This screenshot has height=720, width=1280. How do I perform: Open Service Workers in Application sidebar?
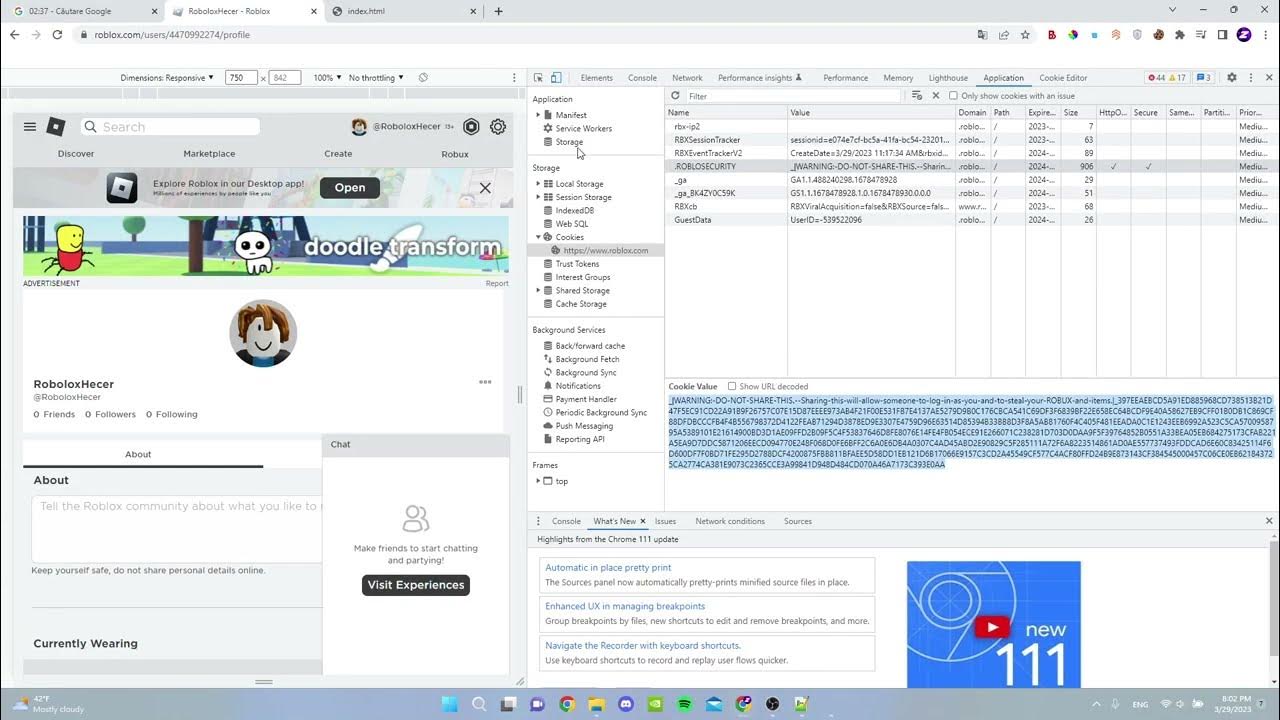tap(583, 128)
